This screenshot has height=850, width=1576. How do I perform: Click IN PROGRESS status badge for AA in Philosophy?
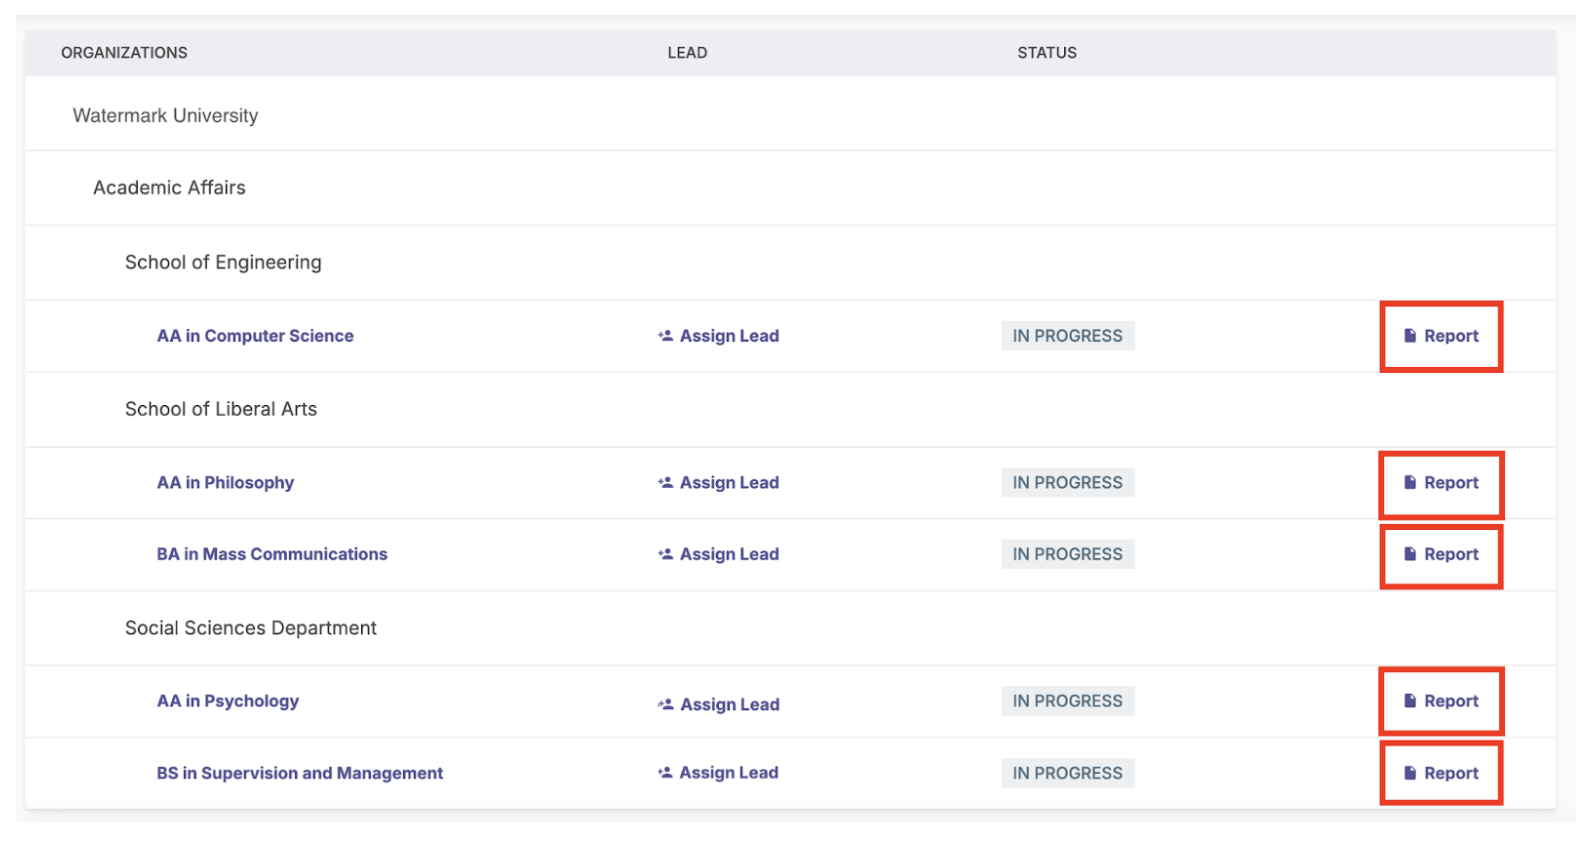tap(1067, 483)
